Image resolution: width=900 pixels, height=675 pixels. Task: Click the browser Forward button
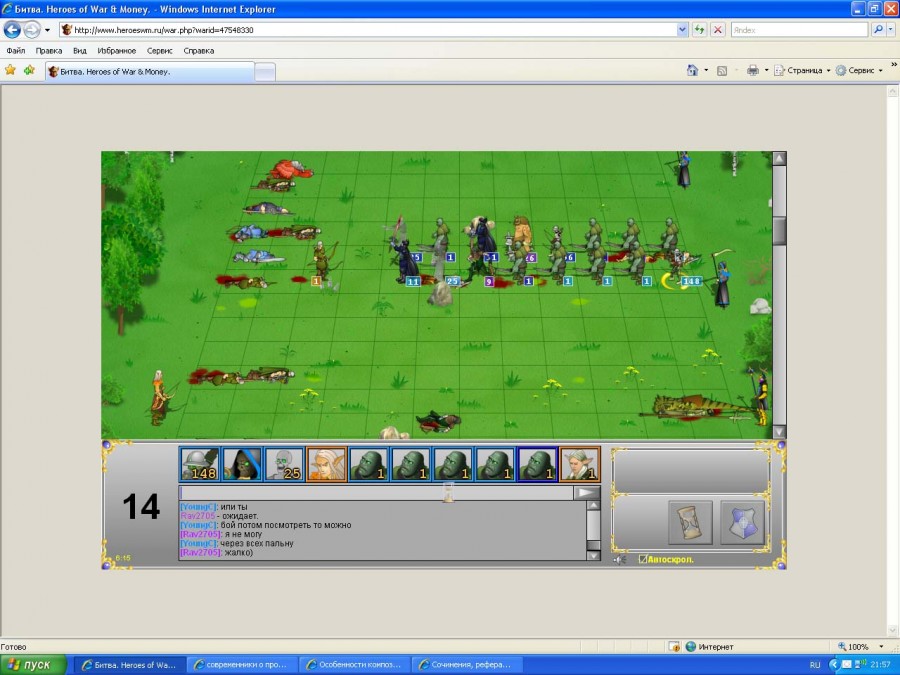(32, 29)
